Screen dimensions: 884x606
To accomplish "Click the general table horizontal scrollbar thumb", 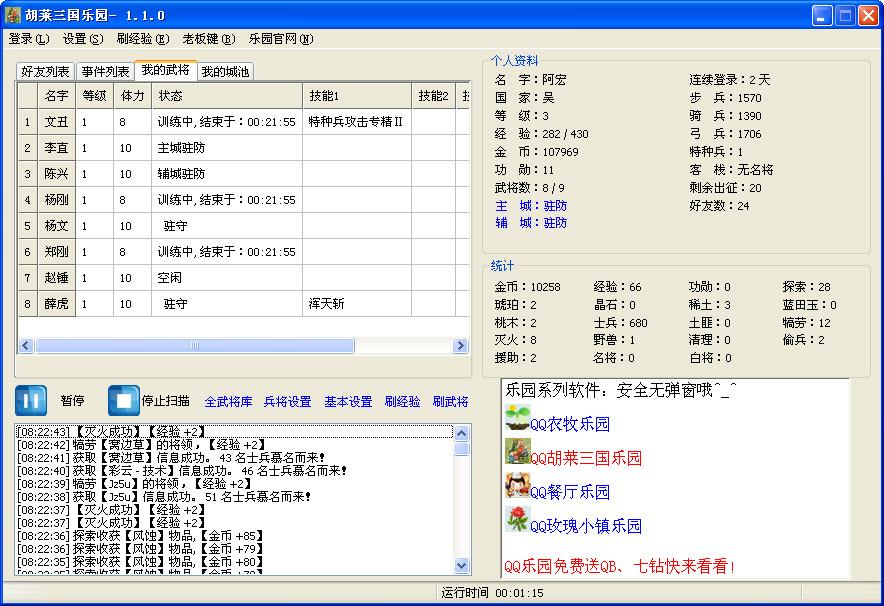I will click(195, 346).
